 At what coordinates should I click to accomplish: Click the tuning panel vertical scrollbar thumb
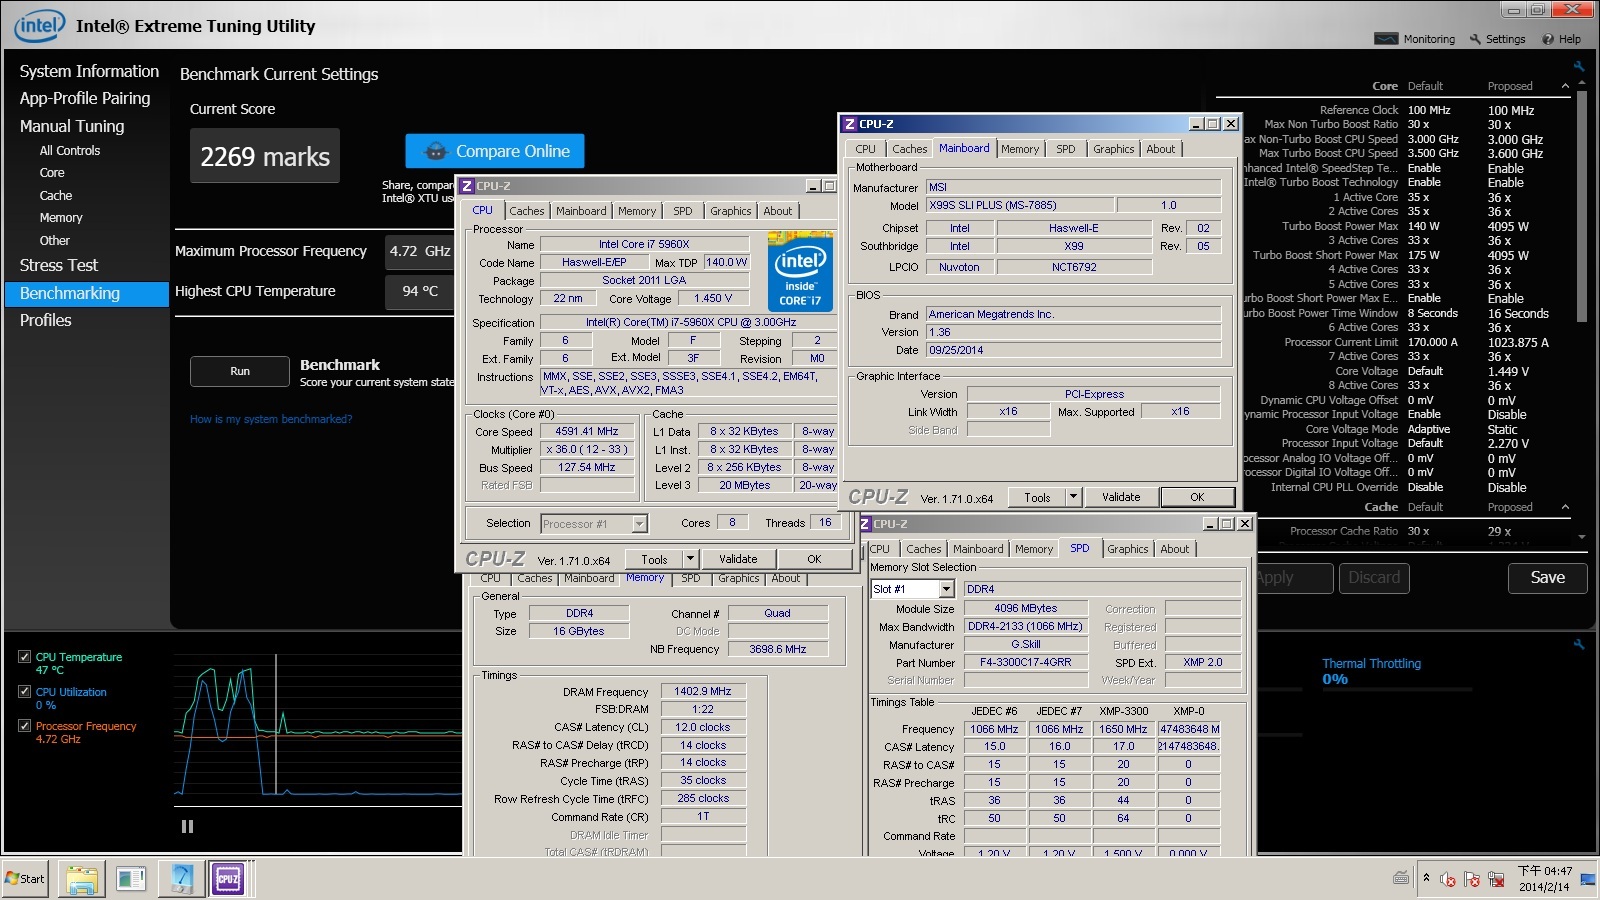[1581, 205]
